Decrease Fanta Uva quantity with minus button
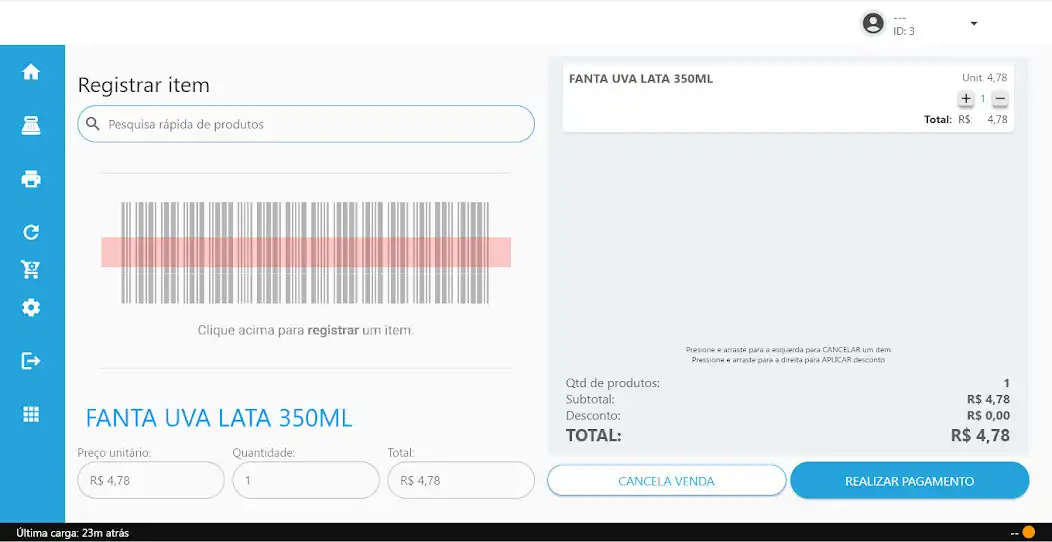Image resolution: width=1052 pixels, height=542 pixels. point(1000,99)
